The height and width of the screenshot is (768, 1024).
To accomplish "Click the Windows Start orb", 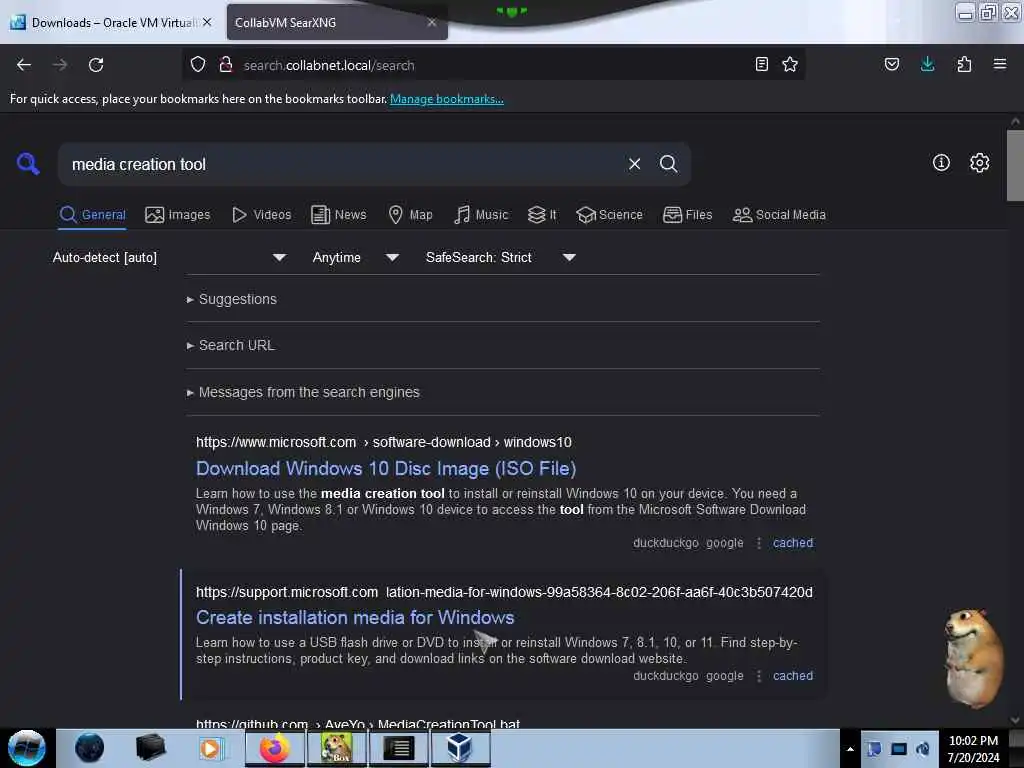I will coord(27,748).
